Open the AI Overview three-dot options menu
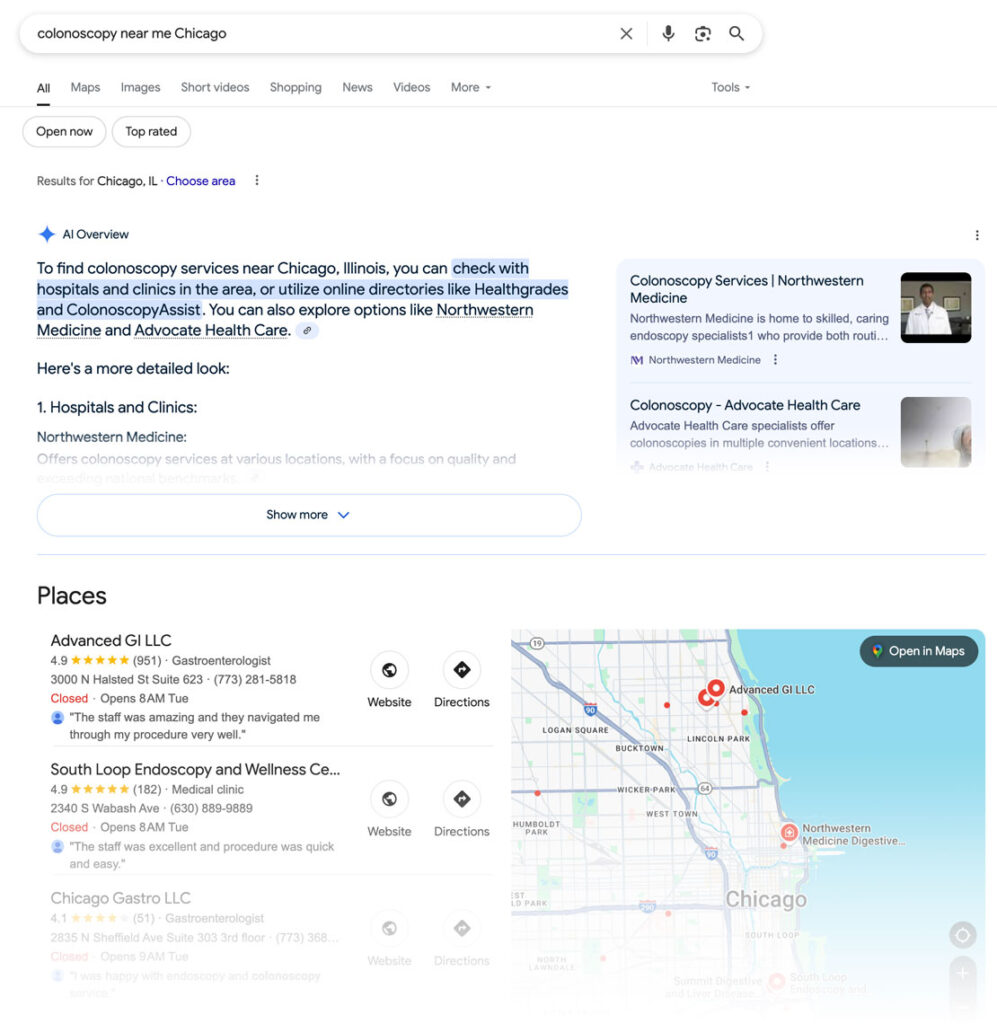The height and width of the screenshot is (1024, 997). pyautogui.click(x=977, y=235)
